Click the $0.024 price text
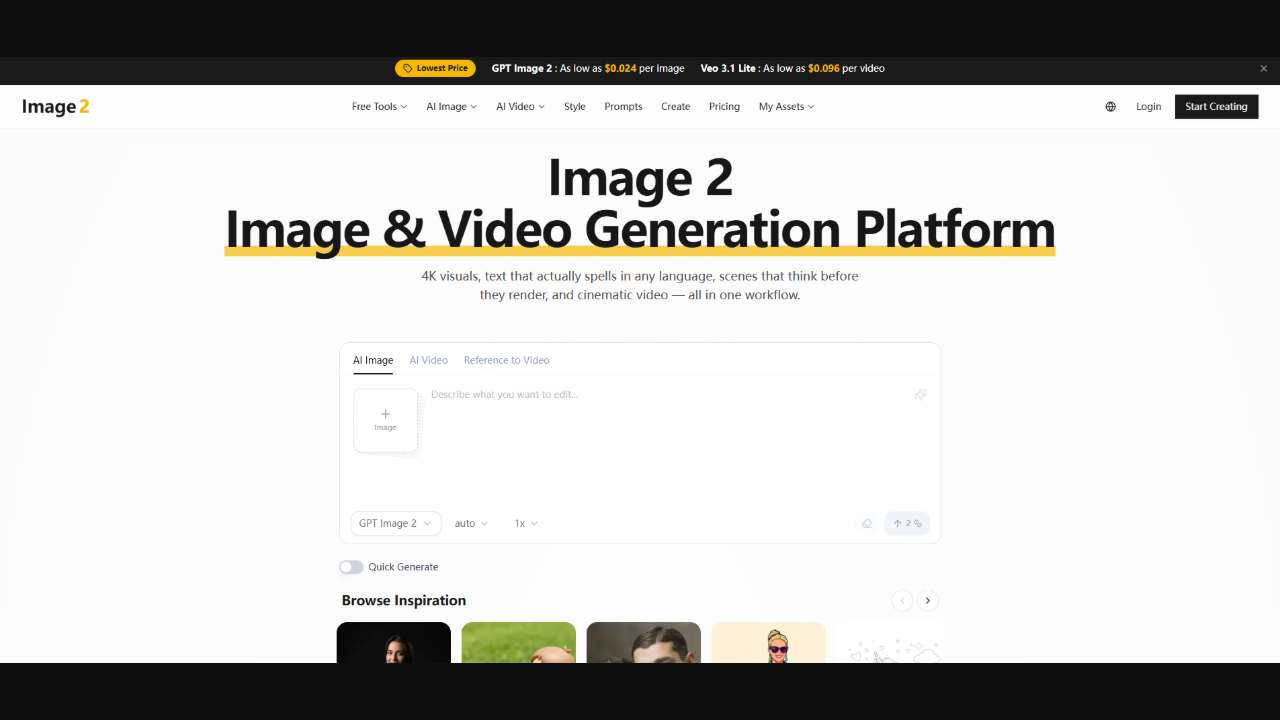 click(x=620, y=68)
